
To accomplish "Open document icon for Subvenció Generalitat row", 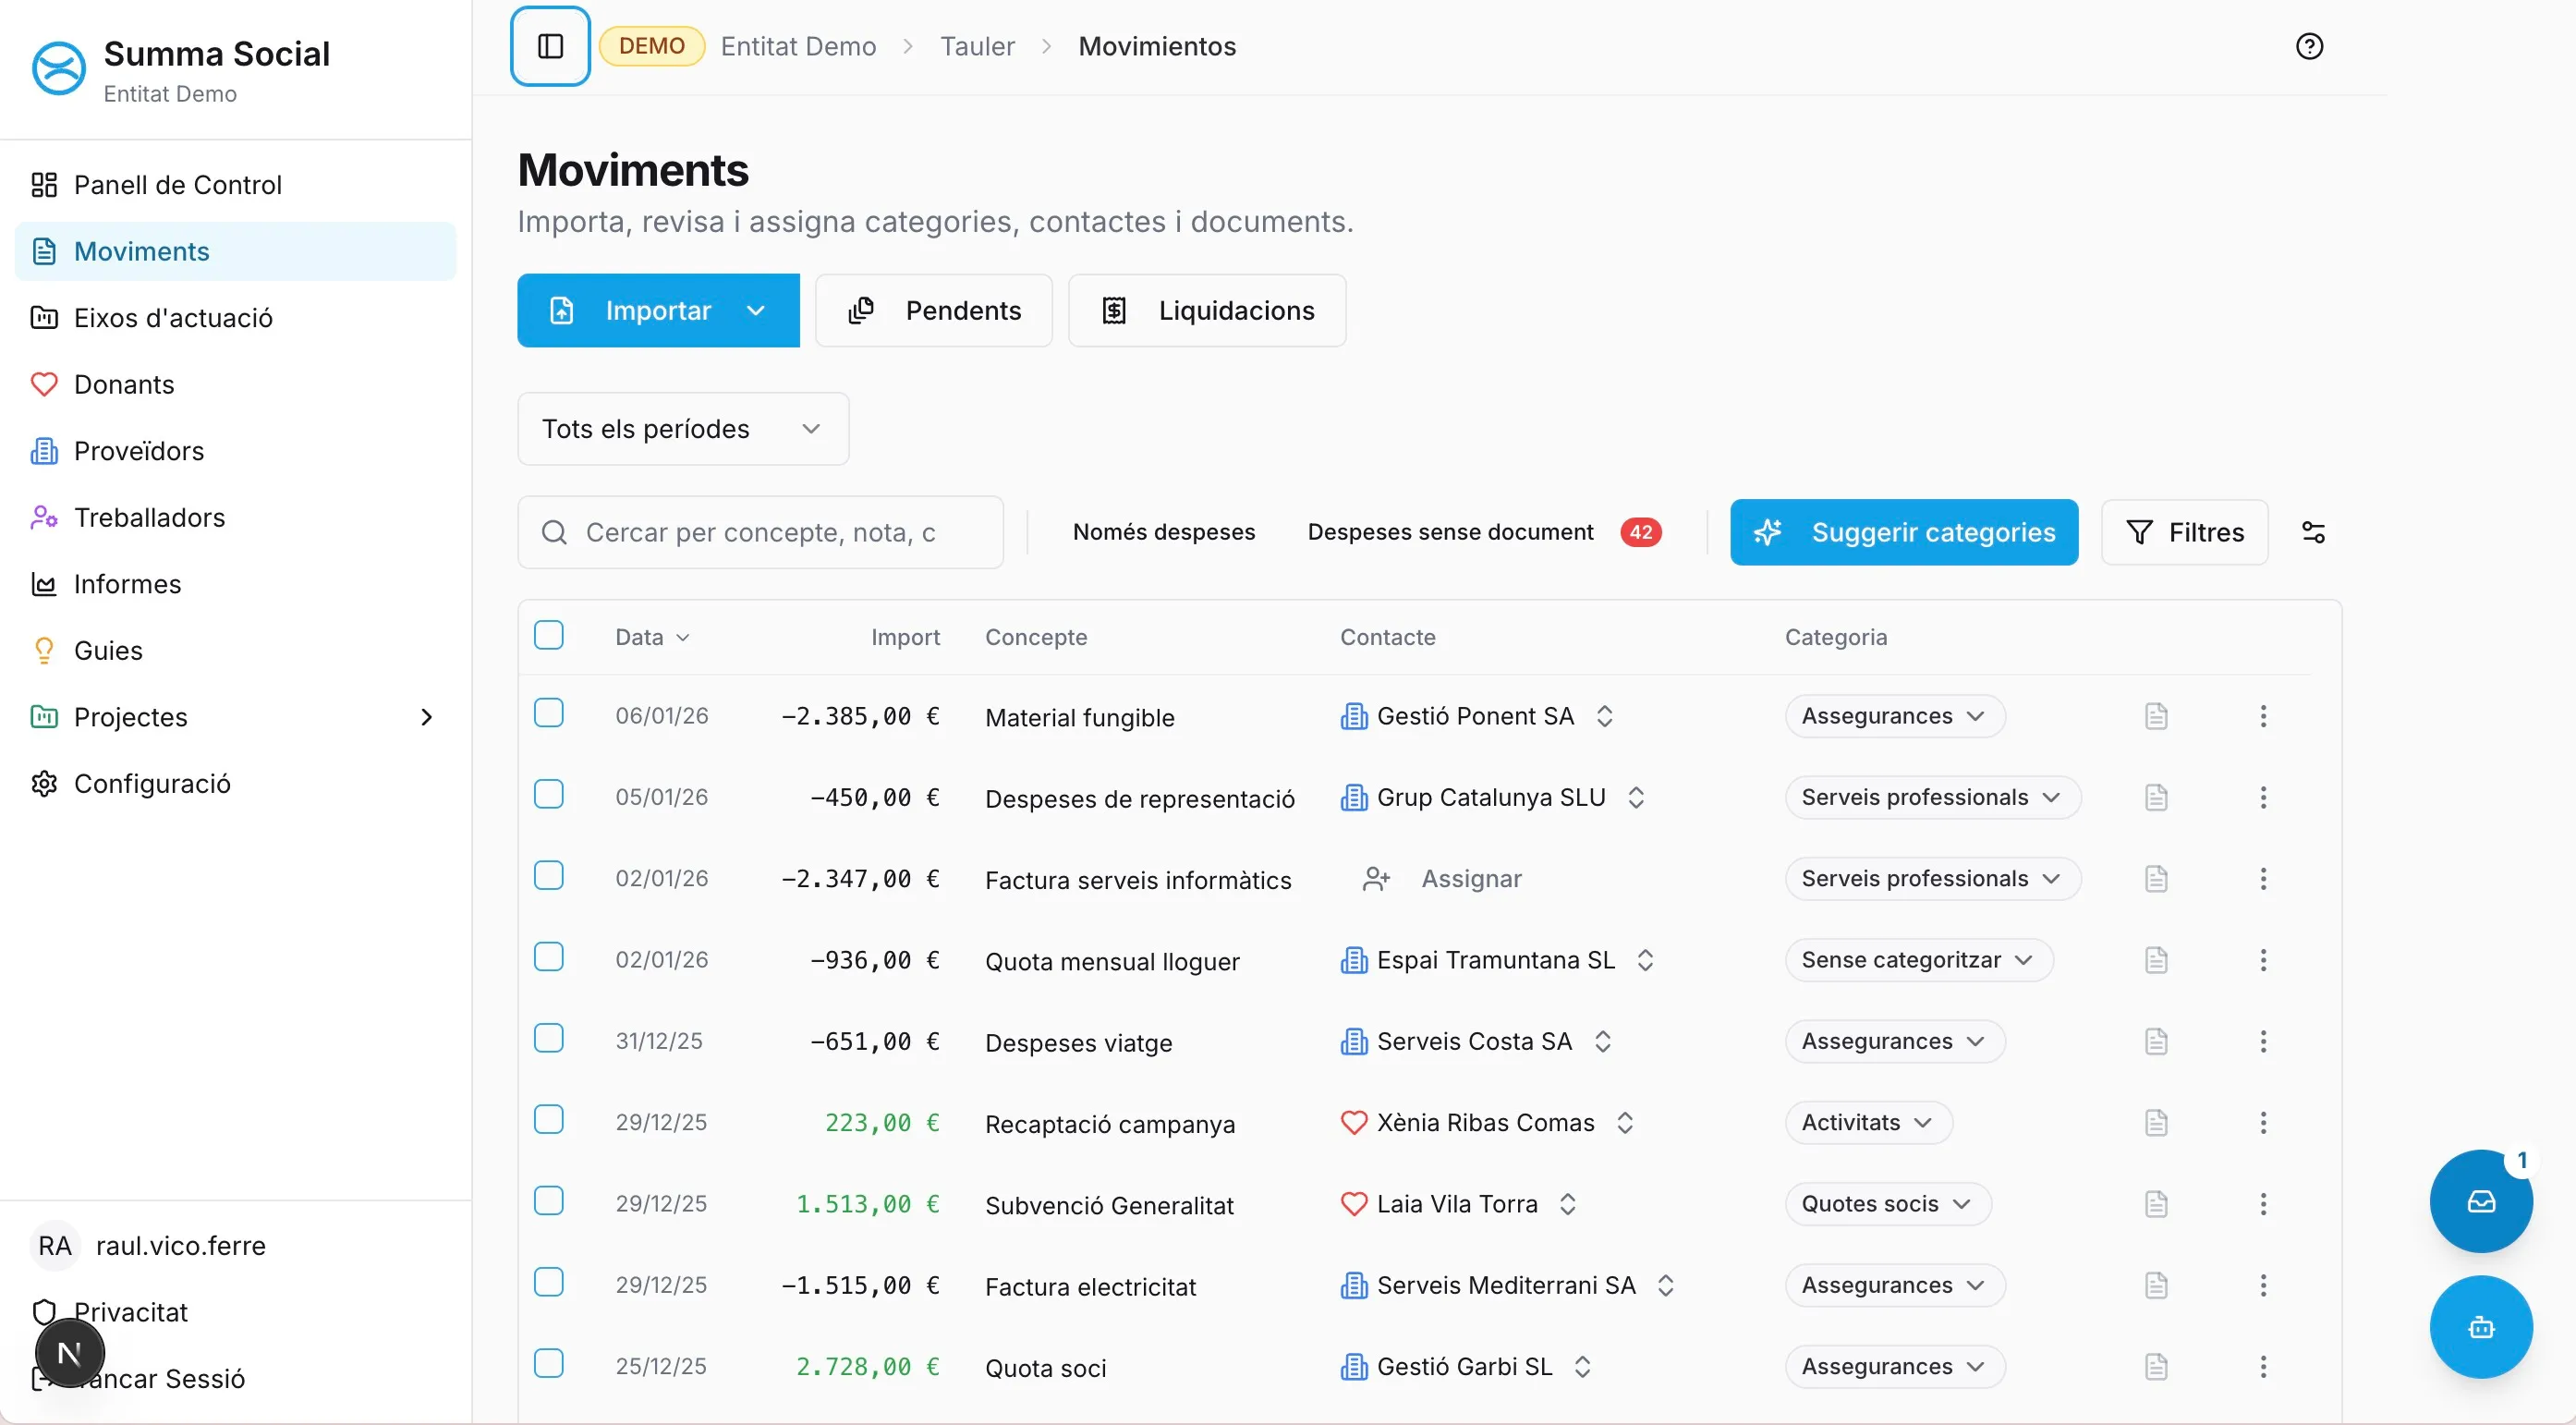I will (x=2156, y=1204).
